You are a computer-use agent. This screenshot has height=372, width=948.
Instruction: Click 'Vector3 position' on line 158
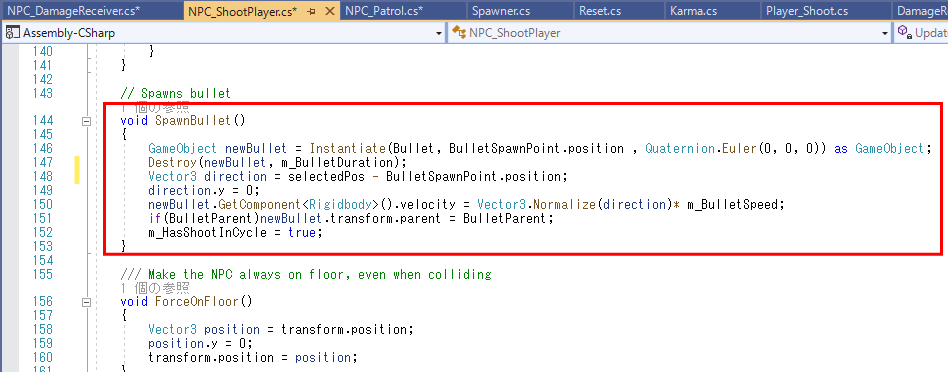203,330
